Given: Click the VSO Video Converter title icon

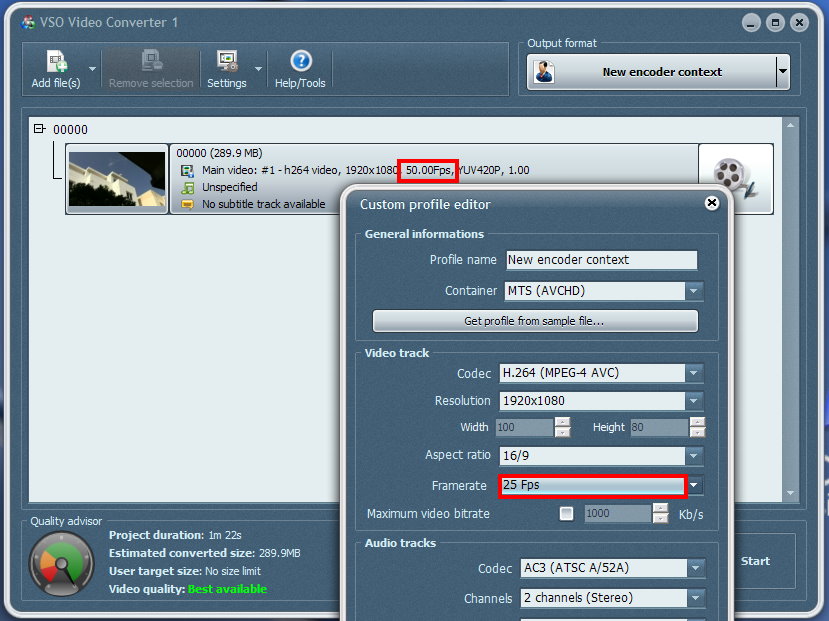Looking at the screenshot, I should [x=28, y=23].
